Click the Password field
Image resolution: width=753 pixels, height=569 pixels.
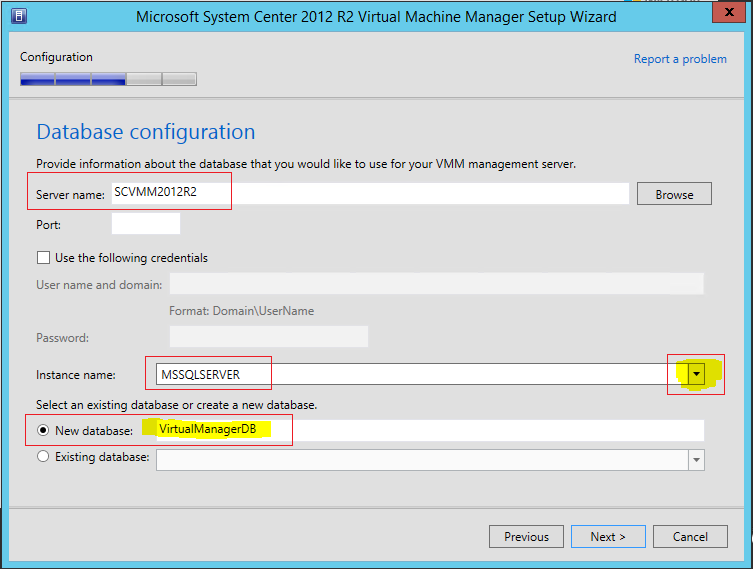point(269,337)
